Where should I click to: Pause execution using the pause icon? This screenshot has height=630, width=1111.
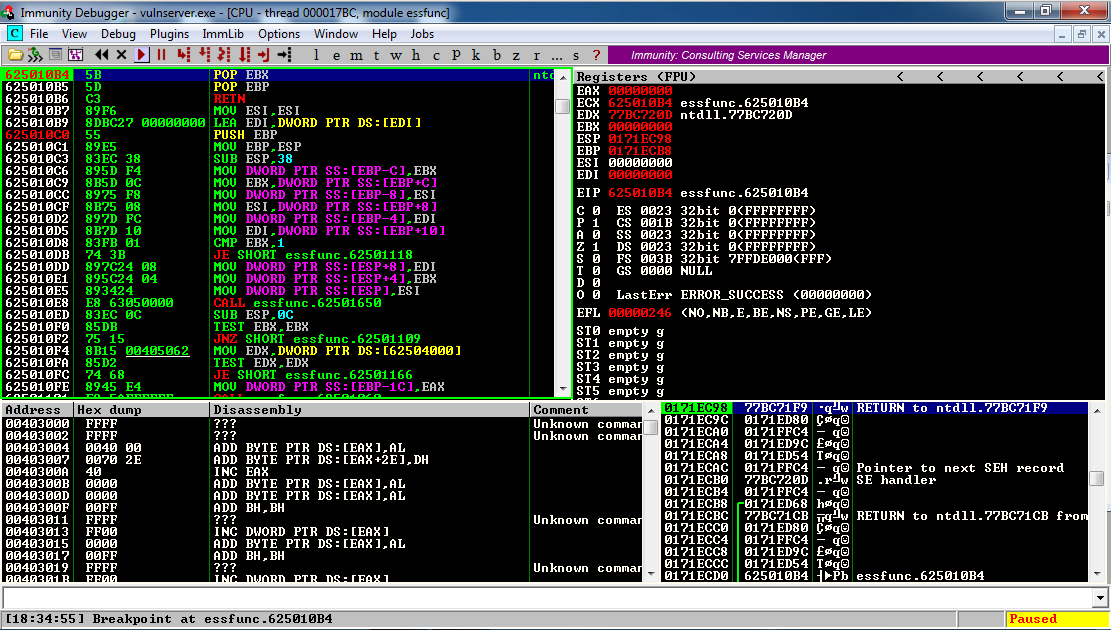click(161, 55)
